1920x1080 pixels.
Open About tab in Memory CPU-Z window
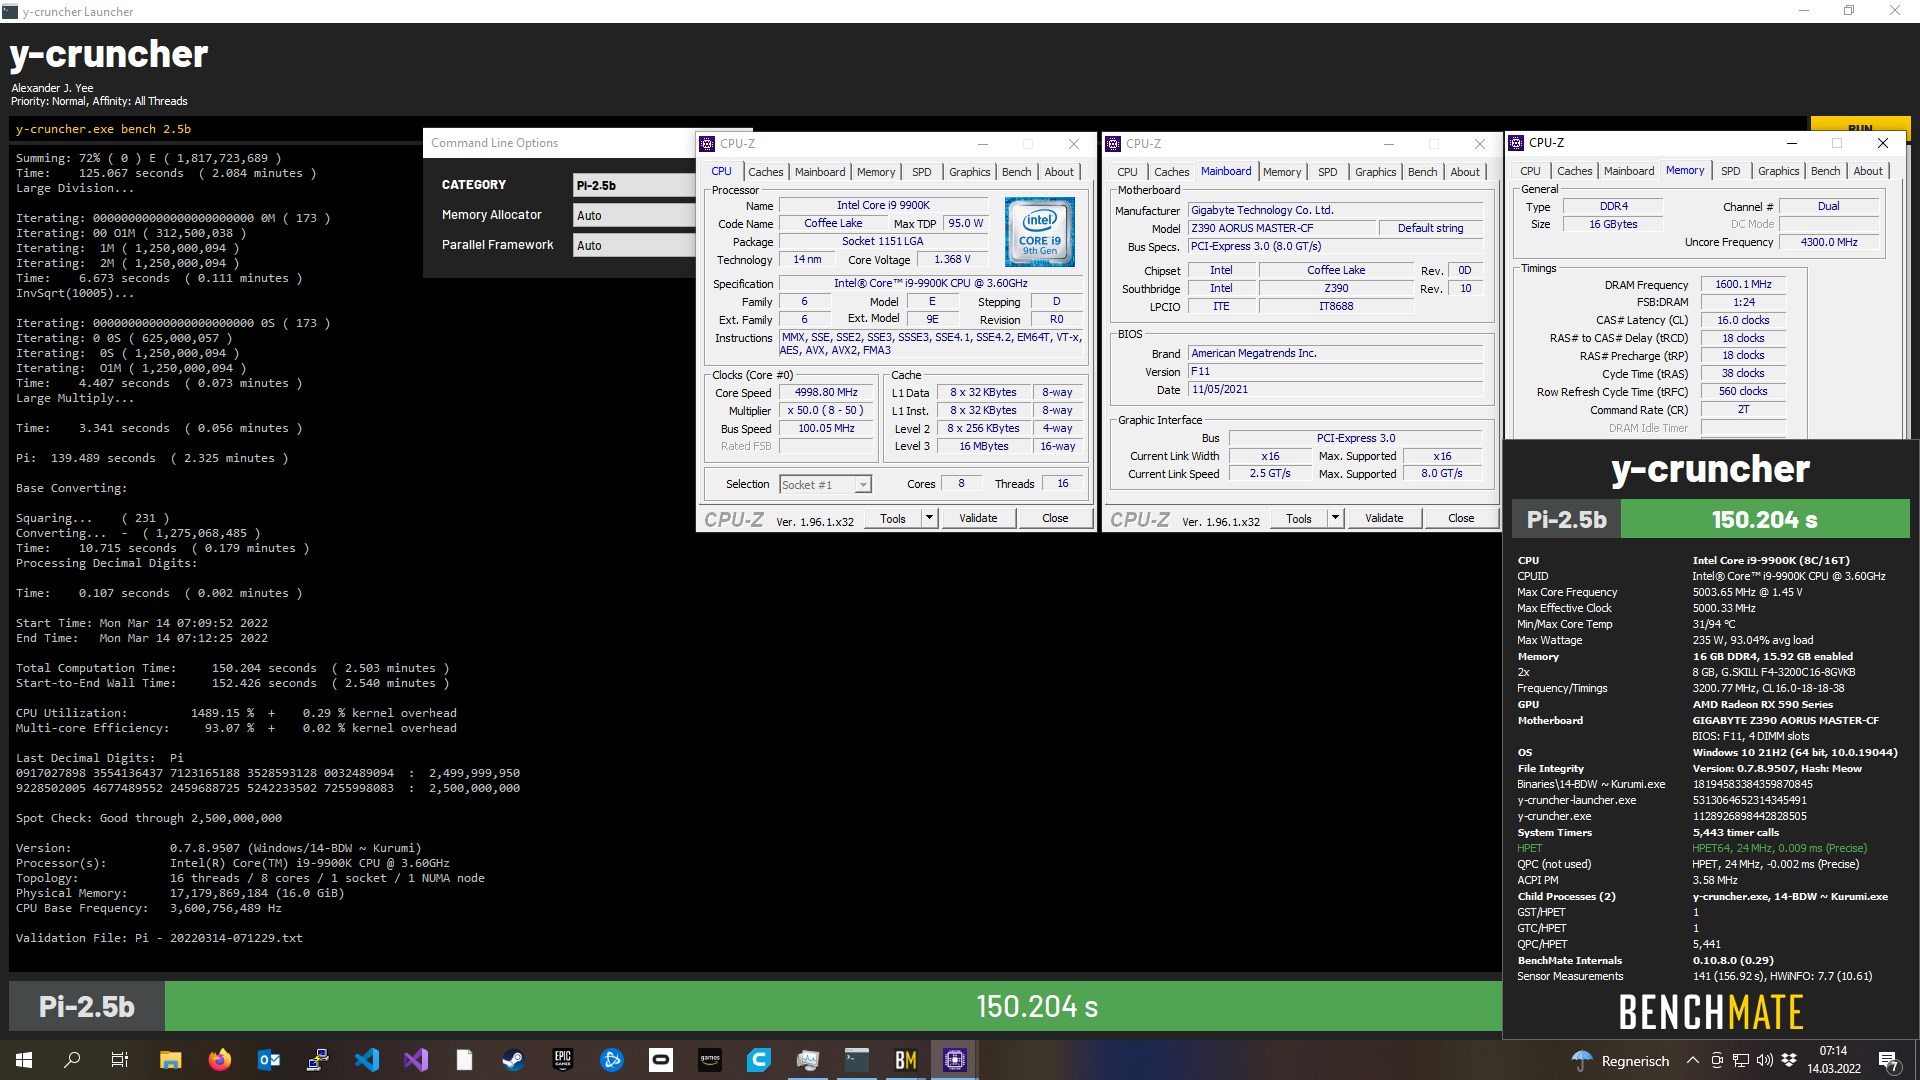pyautogui.click(x=1868, y=171)
